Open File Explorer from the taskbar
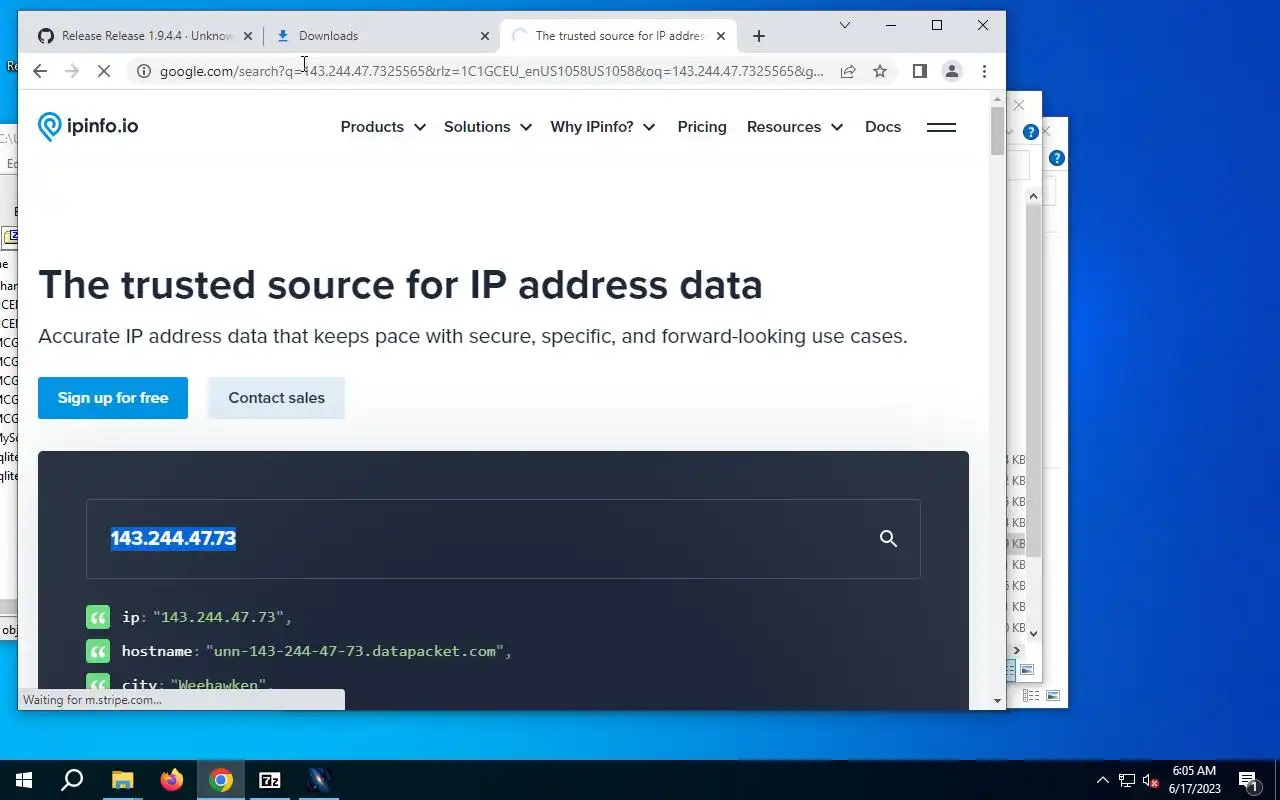This screenshot has height=800, width=1280. click(122, 780)
